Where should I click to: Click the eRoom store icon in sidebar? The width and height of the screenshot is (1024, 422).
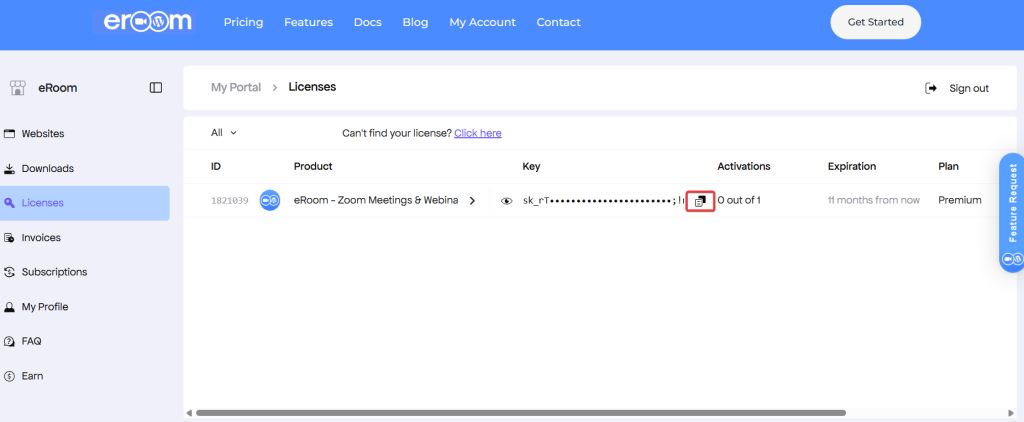pyautogui.click(x=17, y=88)
